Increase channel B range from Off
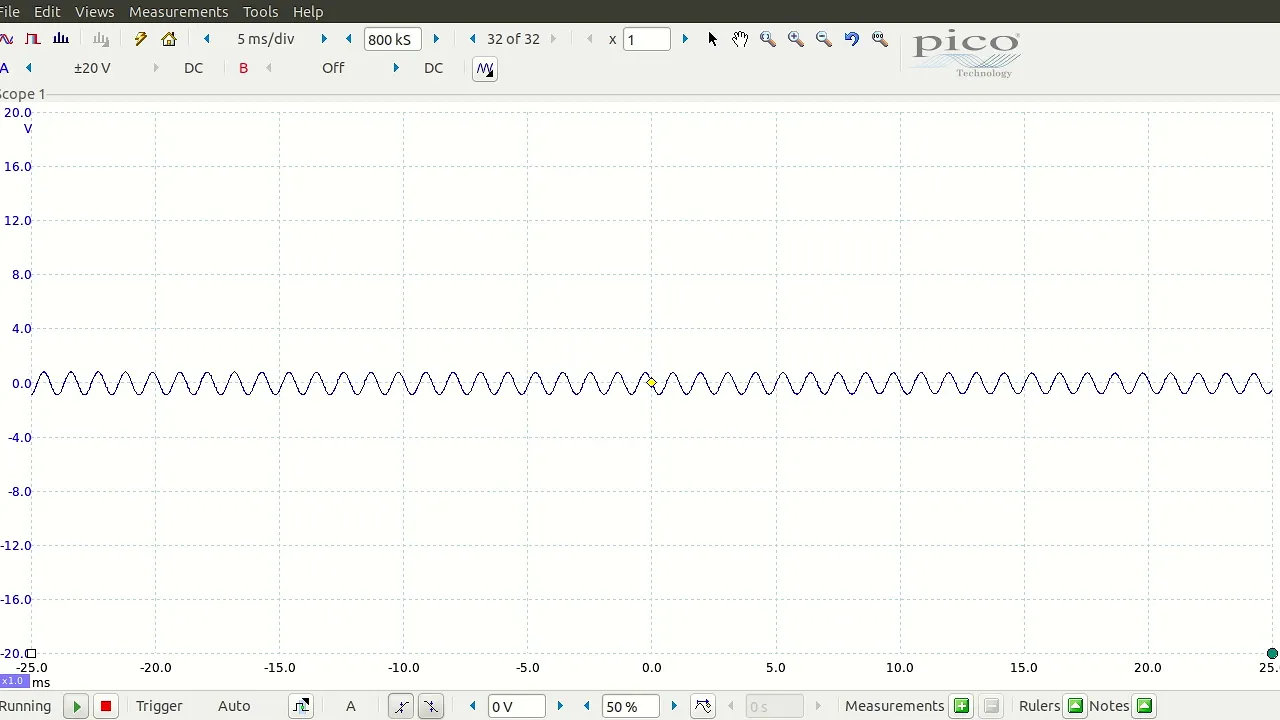Image resolution: width=1280 pixels, height=720 pixels. (396, 68)
